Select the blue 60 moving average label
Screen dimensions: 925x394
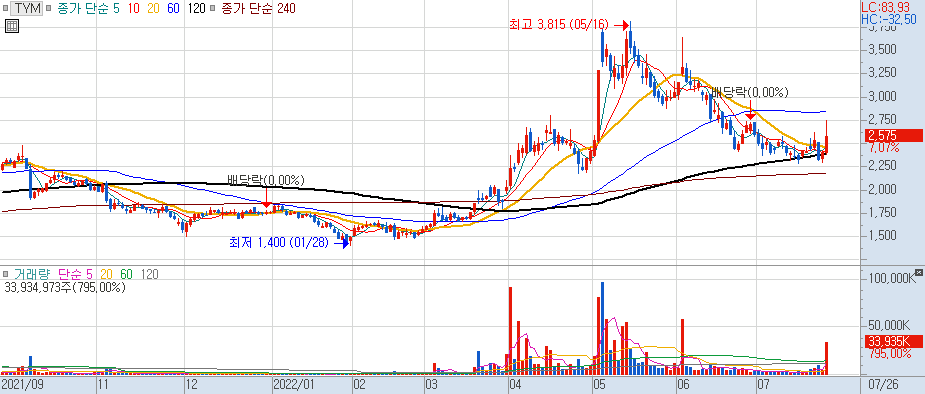(173, 8)
